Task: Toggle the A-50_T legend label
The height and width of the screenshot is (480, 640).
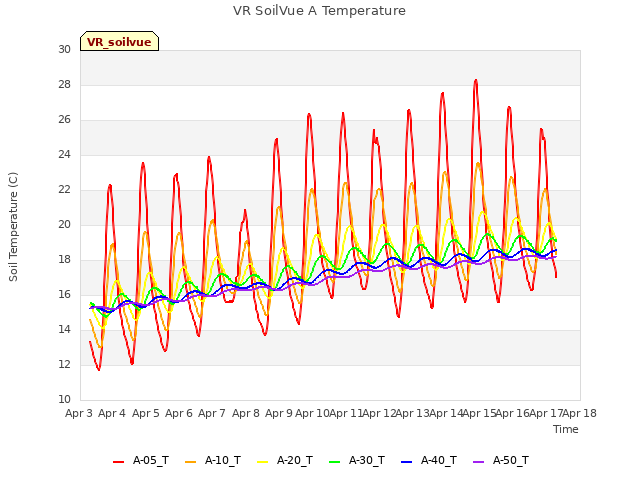Action: pos(511,460)
